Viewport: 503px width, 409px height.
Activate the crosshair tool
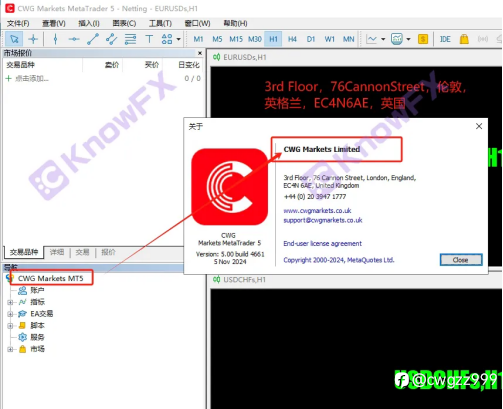[33, 39]
